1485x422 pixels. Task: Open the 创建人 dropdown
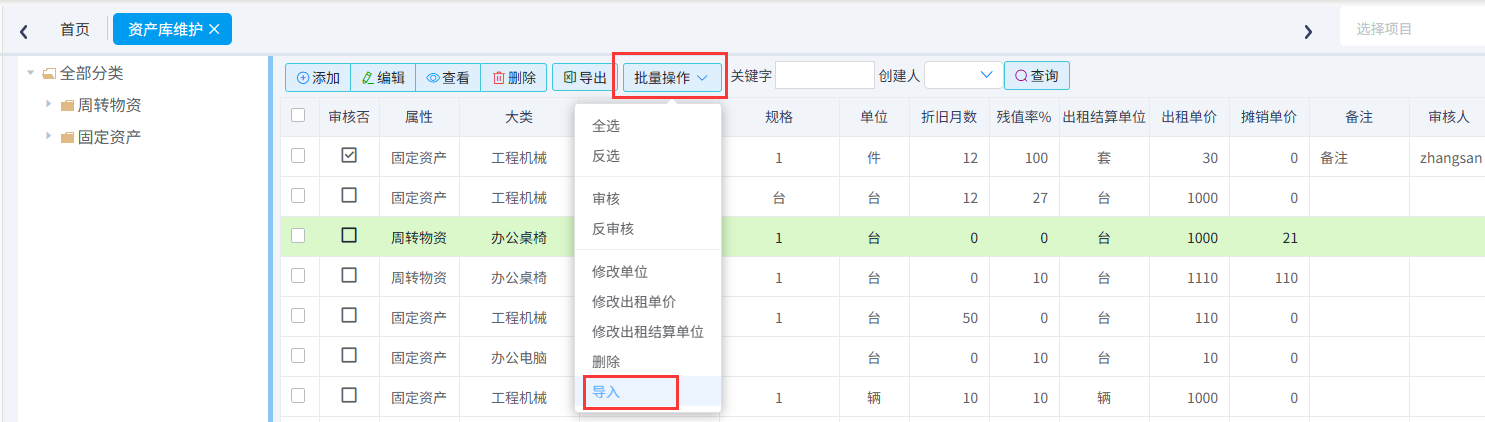(964, 76)
